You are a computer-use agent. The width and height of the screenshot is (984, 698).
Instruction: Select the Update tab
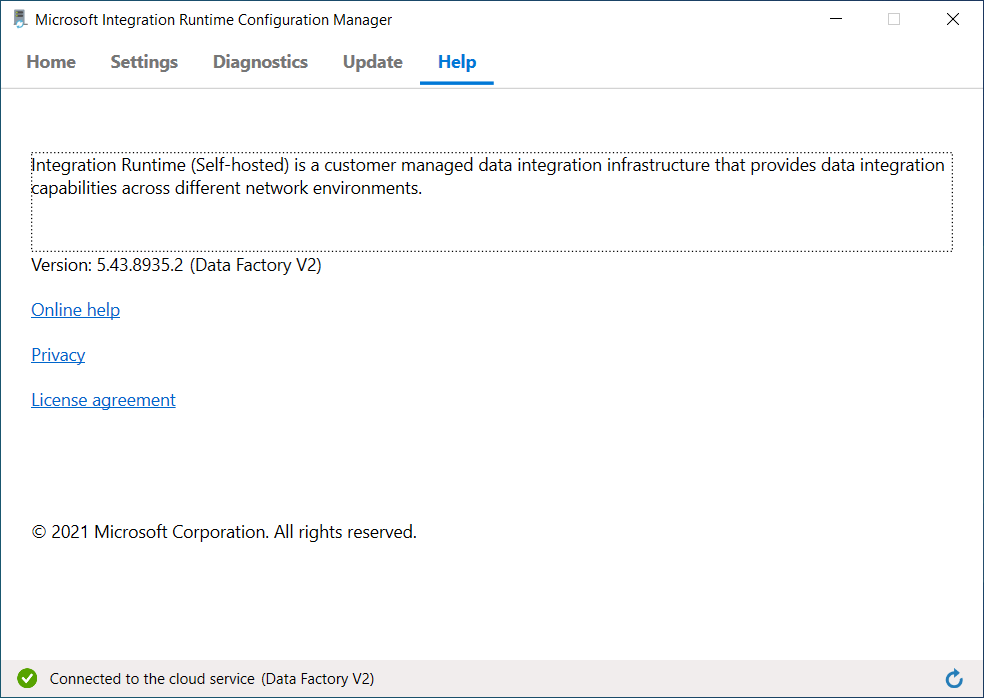[x=373, y=62]
